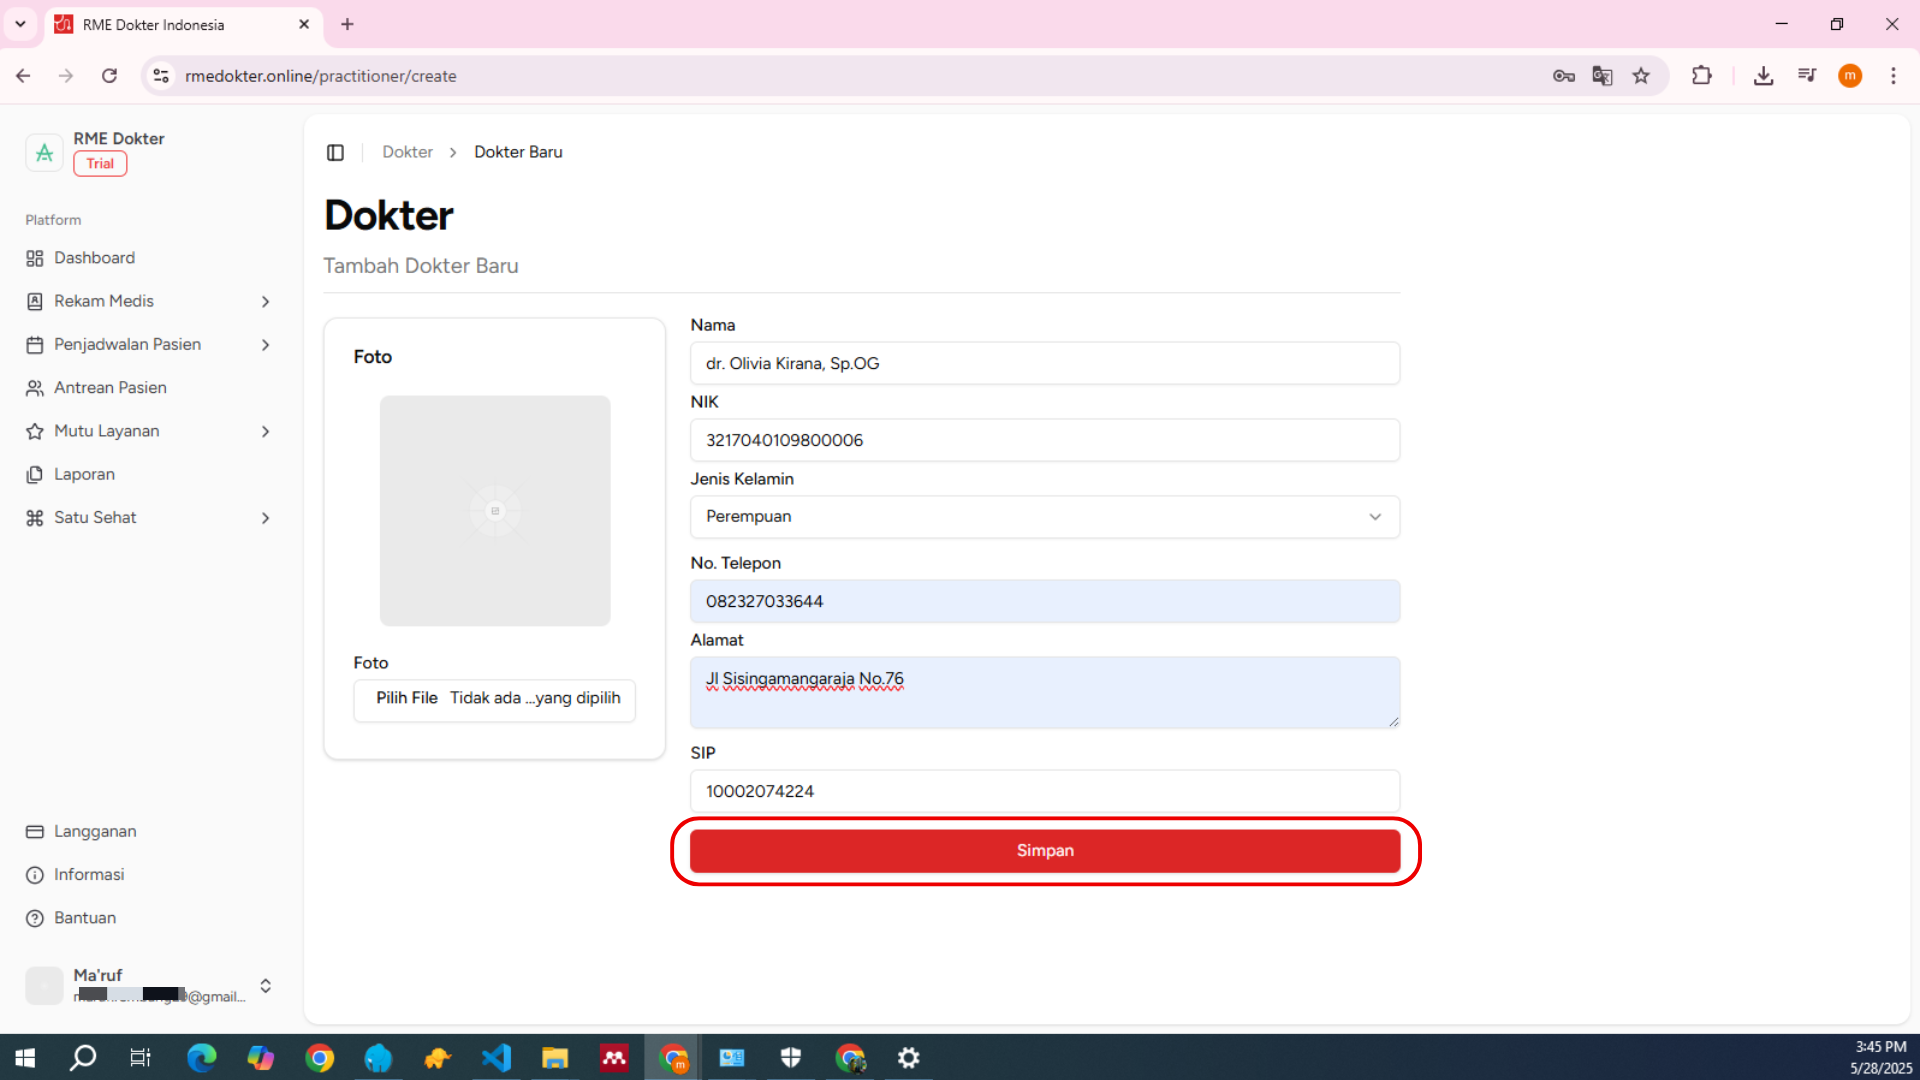Reload the page
The width and height of the screenshot is (1920, 1080).
click(109, 76)
